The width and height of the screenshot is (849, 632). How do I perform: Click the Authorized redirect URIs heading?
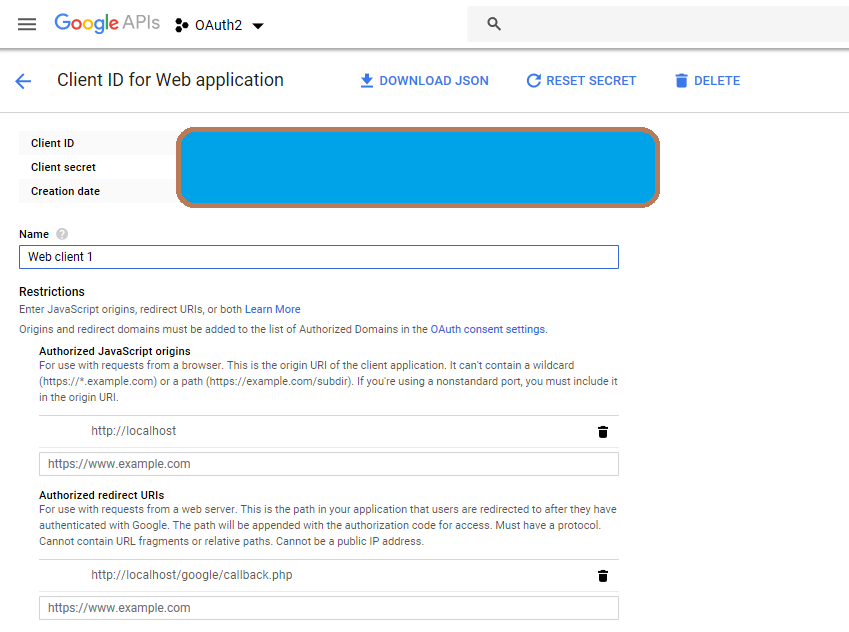pos(102,495)
